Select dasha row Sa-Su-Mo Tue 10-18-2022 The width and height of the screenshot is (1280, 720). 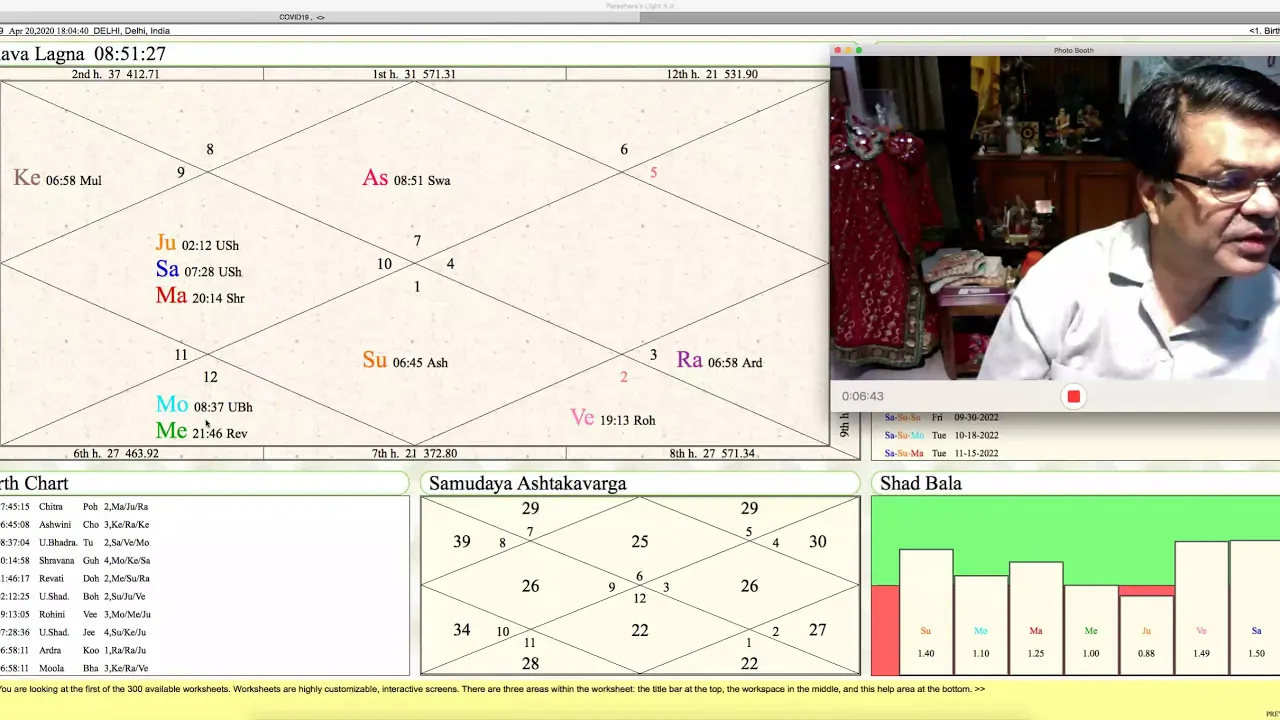point(941,435)
